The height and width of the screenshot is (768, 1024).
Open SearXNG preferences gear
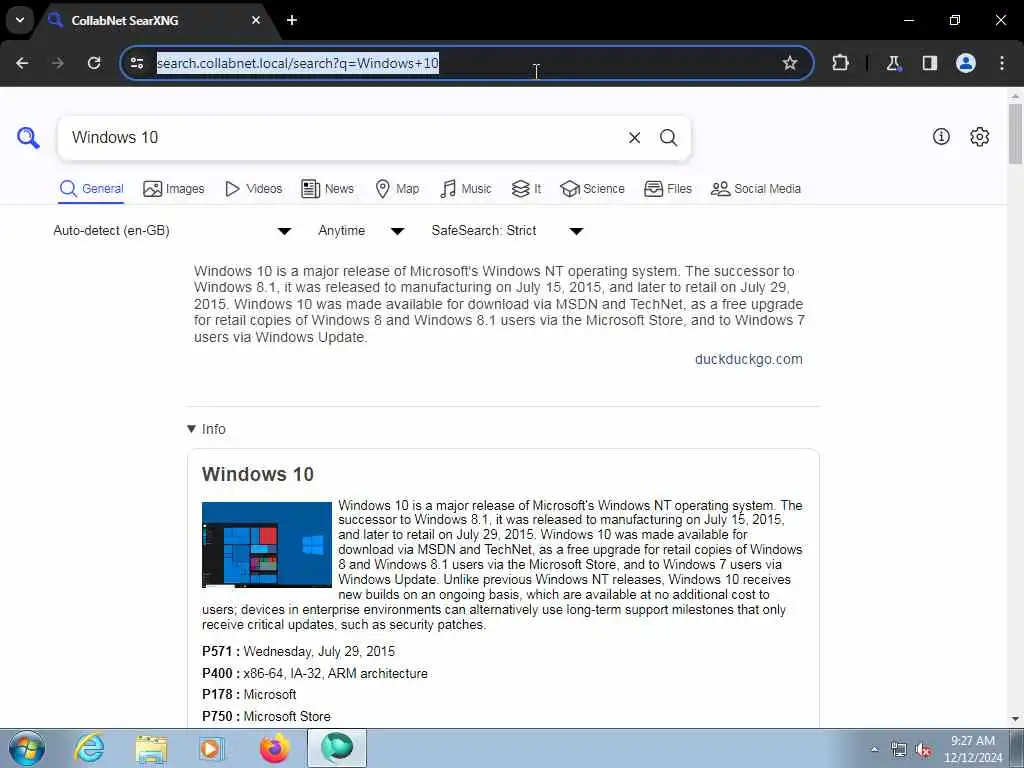tap(979, 136)
